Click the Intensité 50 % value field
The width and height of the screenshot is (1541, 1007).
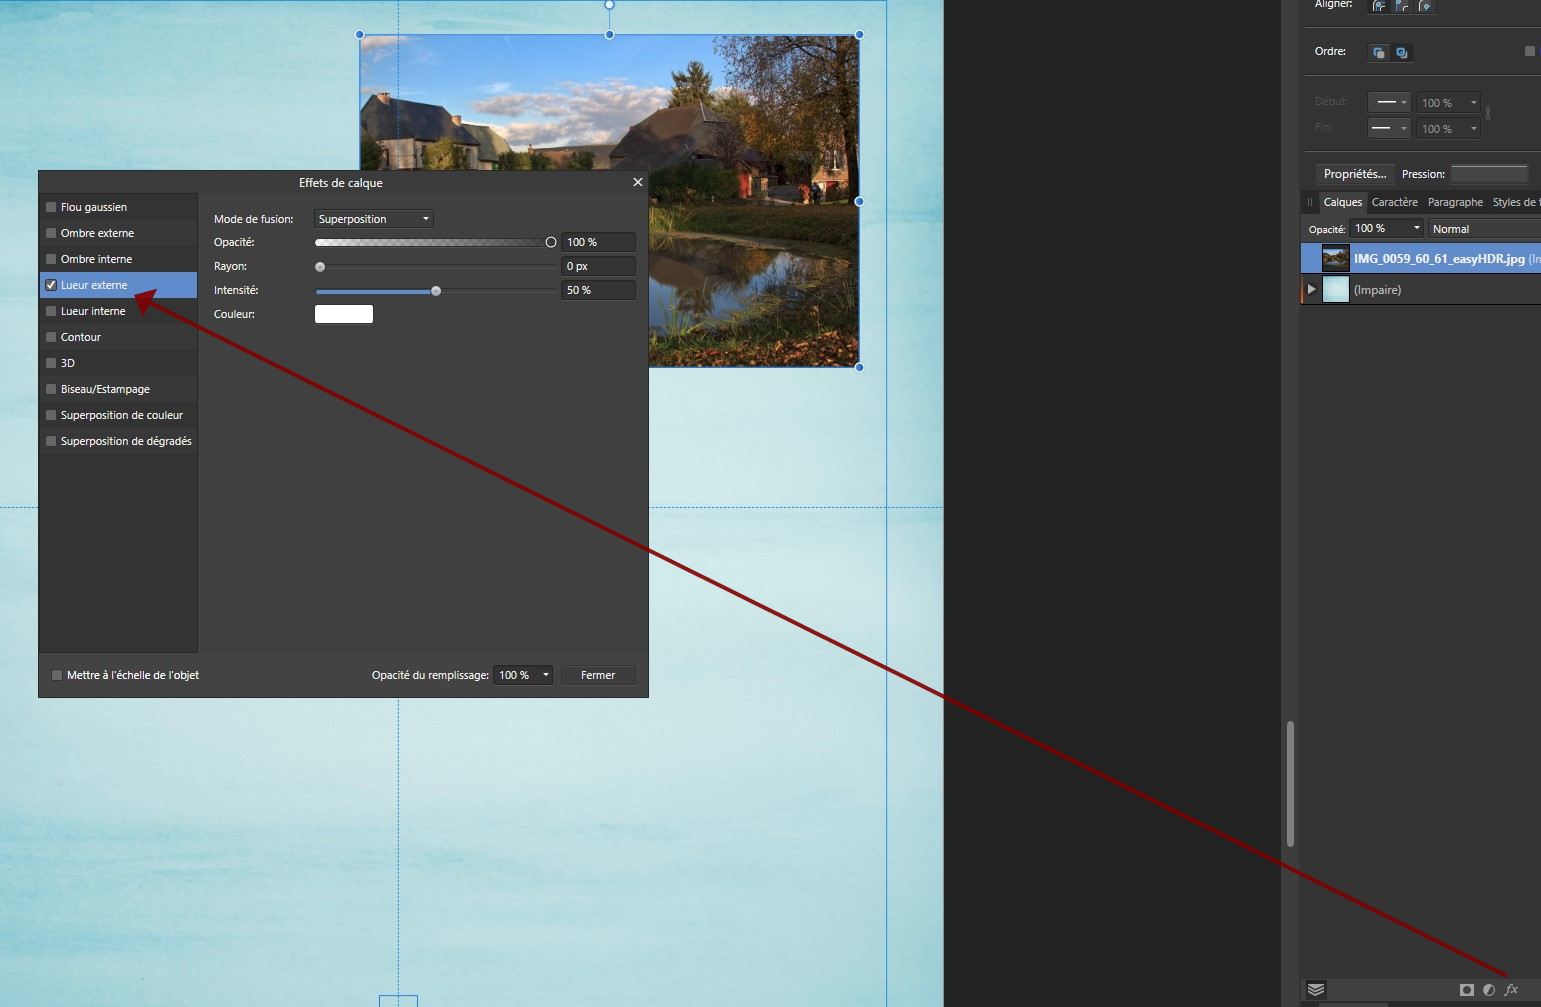click(599, 290)
